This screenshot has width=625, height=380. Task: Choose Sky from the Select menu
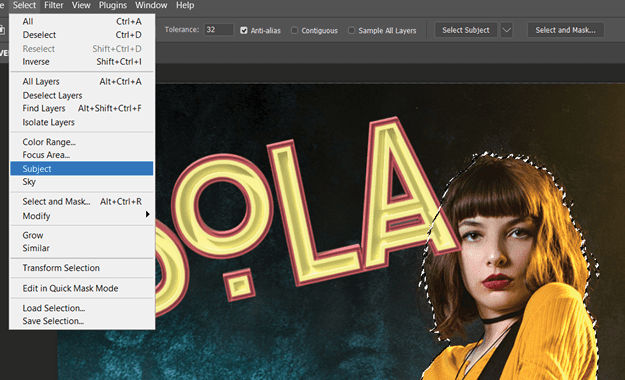pos(82,182)
